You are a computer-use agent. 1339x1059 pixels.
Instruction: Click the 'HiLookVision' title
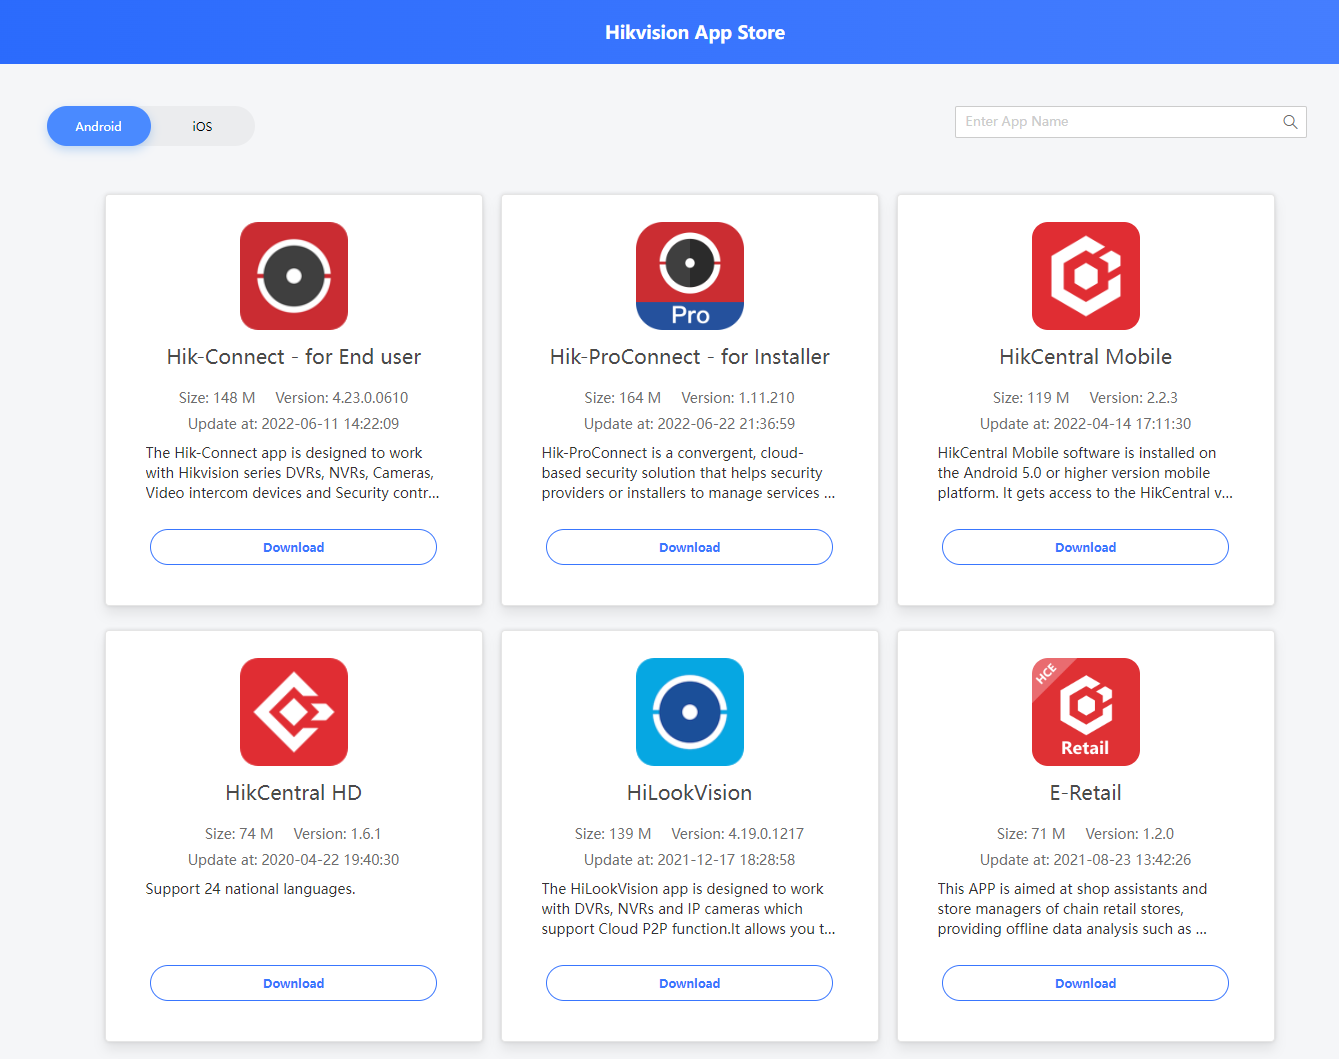tap(690, 793)
